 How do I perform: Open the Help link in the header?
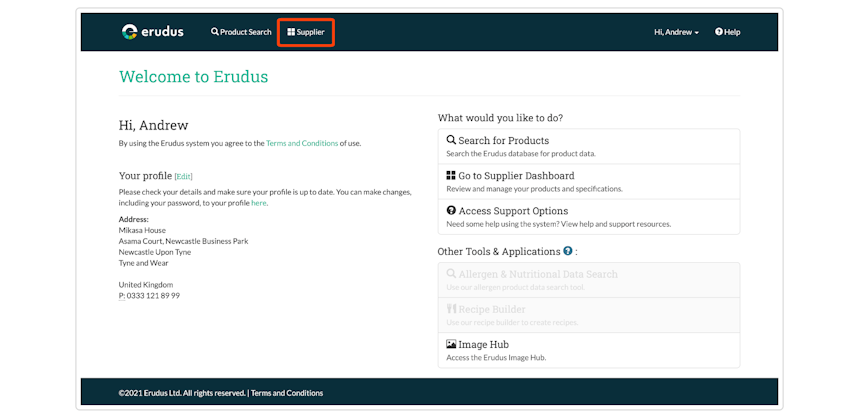727,32
